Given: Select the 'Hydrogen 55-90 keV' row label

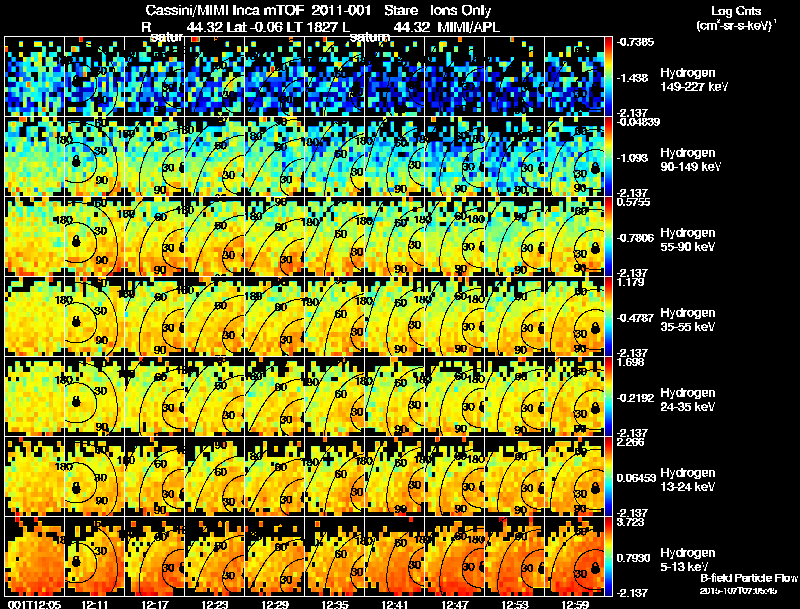Looking at the screenshot, I should pyautogui.click(x=688, y=240).
